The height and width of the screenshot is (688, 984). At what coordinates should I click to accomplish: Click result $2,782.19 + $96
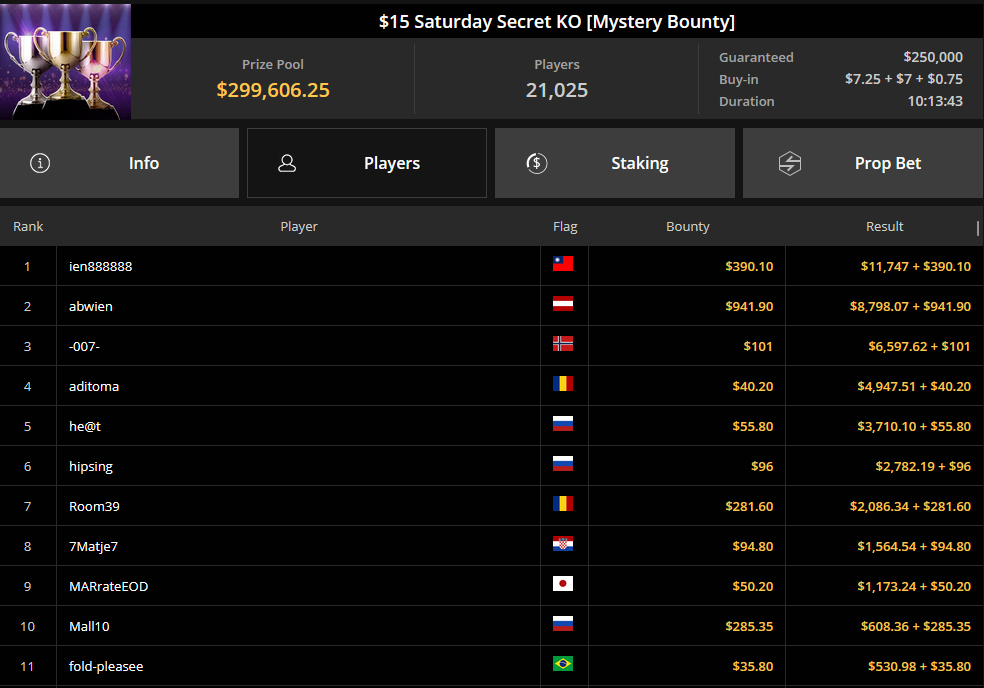click(923, 466)
